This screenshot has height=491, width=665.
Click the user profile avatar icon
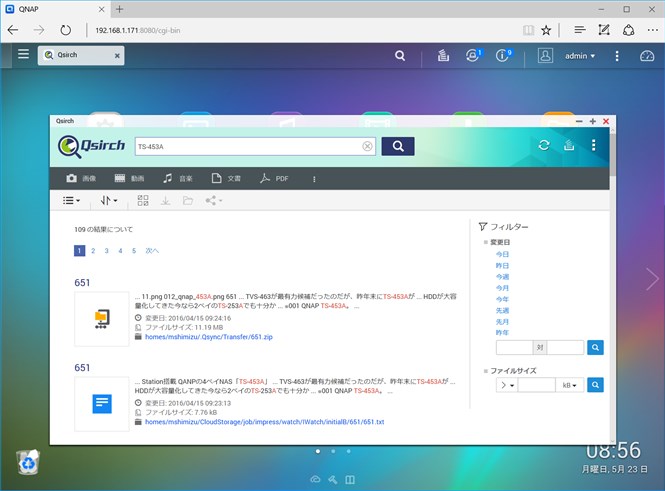point(545,56)
